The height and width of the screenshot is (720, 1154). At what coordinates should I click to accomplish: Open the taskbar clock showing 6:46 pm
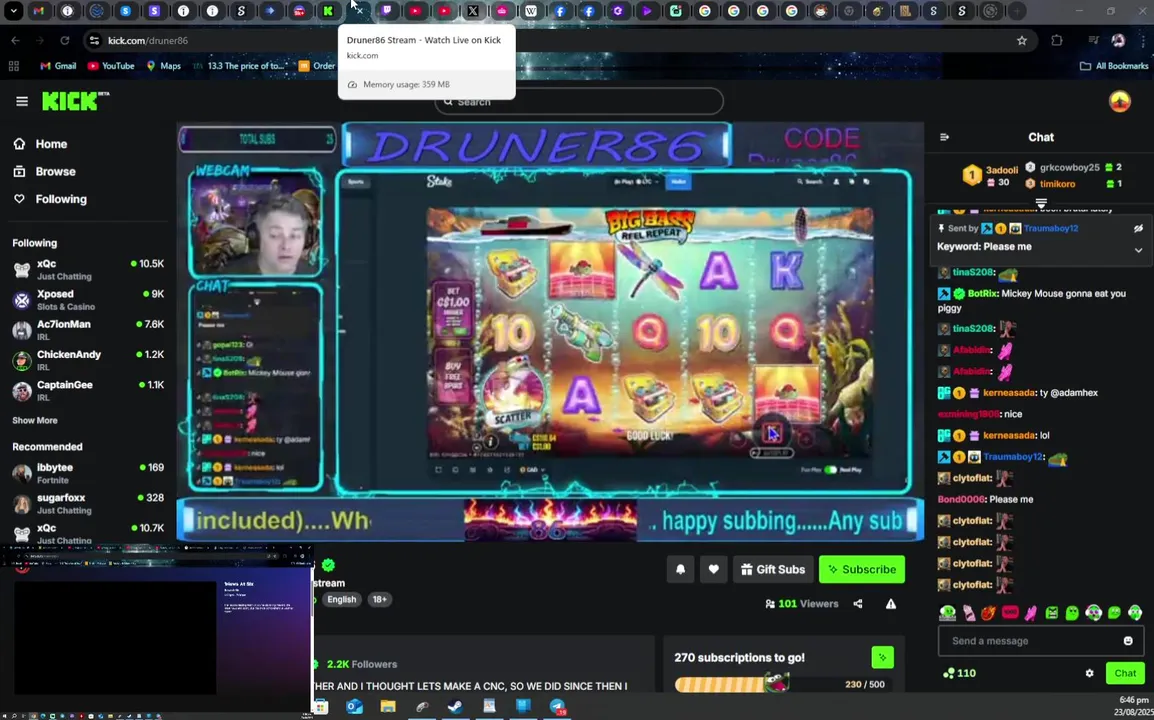point(1133,706)
